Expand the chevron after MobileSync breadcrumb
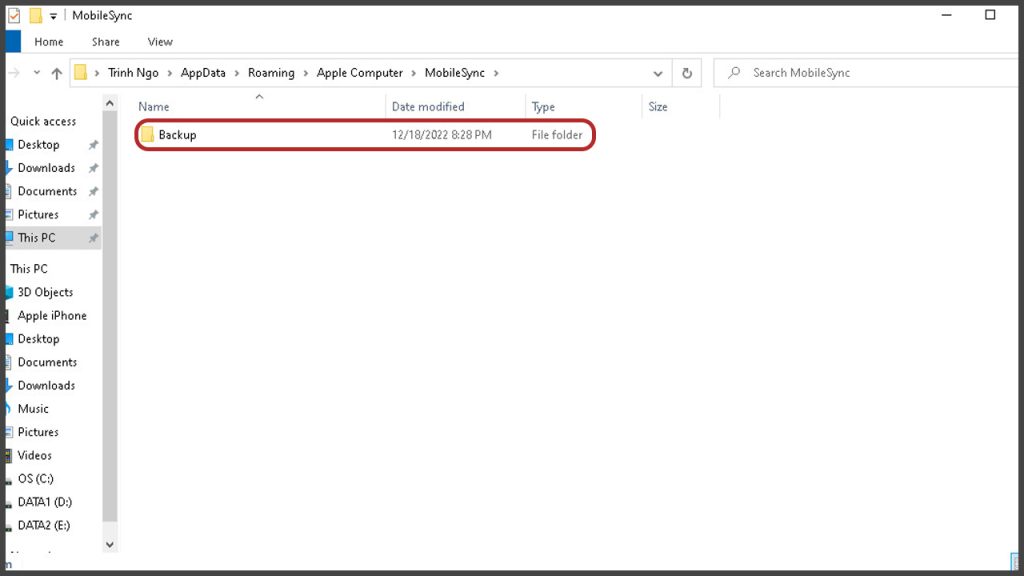 click(x=496, y=73)
